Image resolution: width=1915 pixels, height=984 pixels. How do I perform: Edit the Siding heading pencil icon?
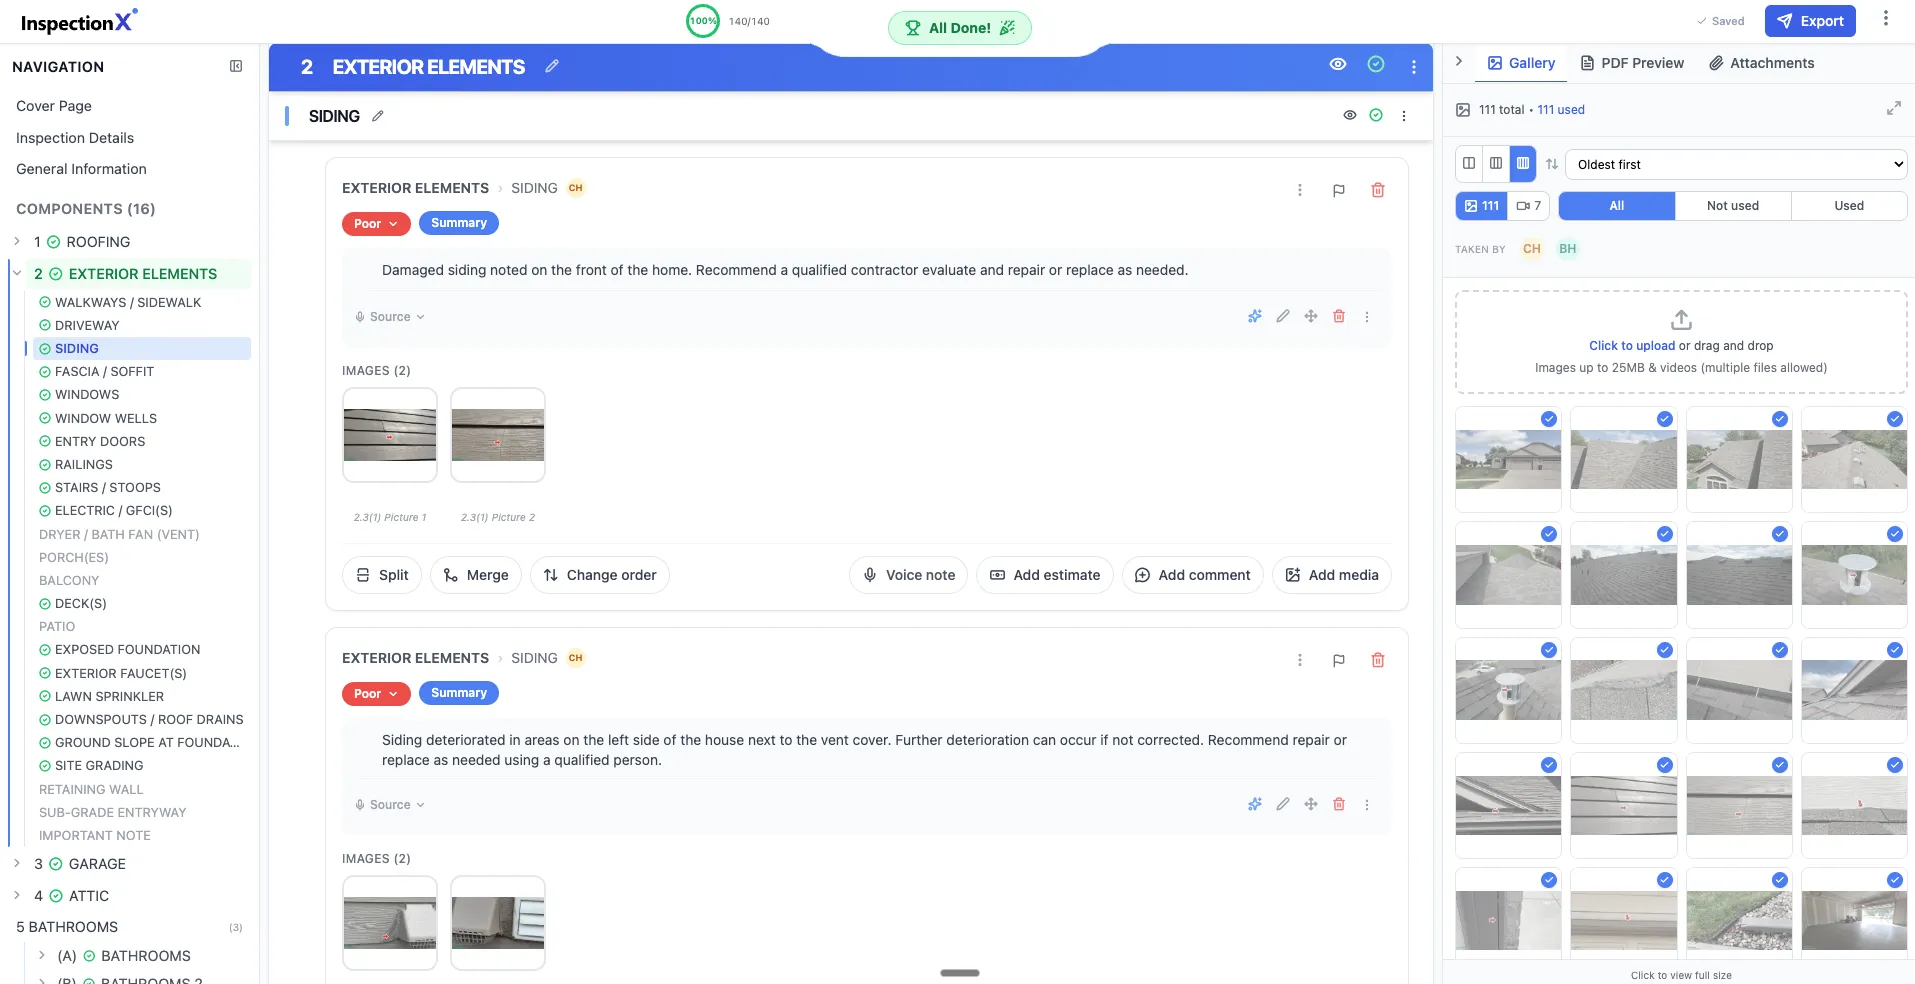point(377,116)
